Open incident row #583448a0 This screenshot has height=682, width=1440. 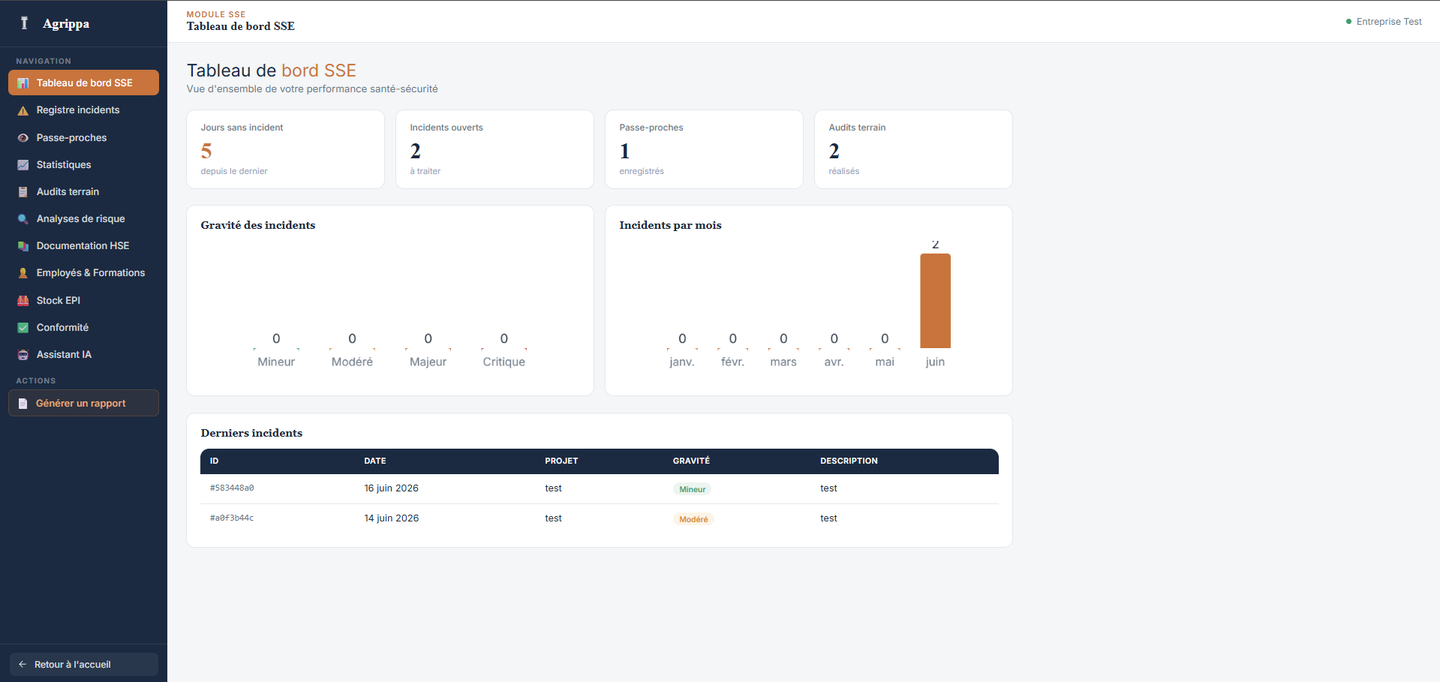click(x=599, y=488)
